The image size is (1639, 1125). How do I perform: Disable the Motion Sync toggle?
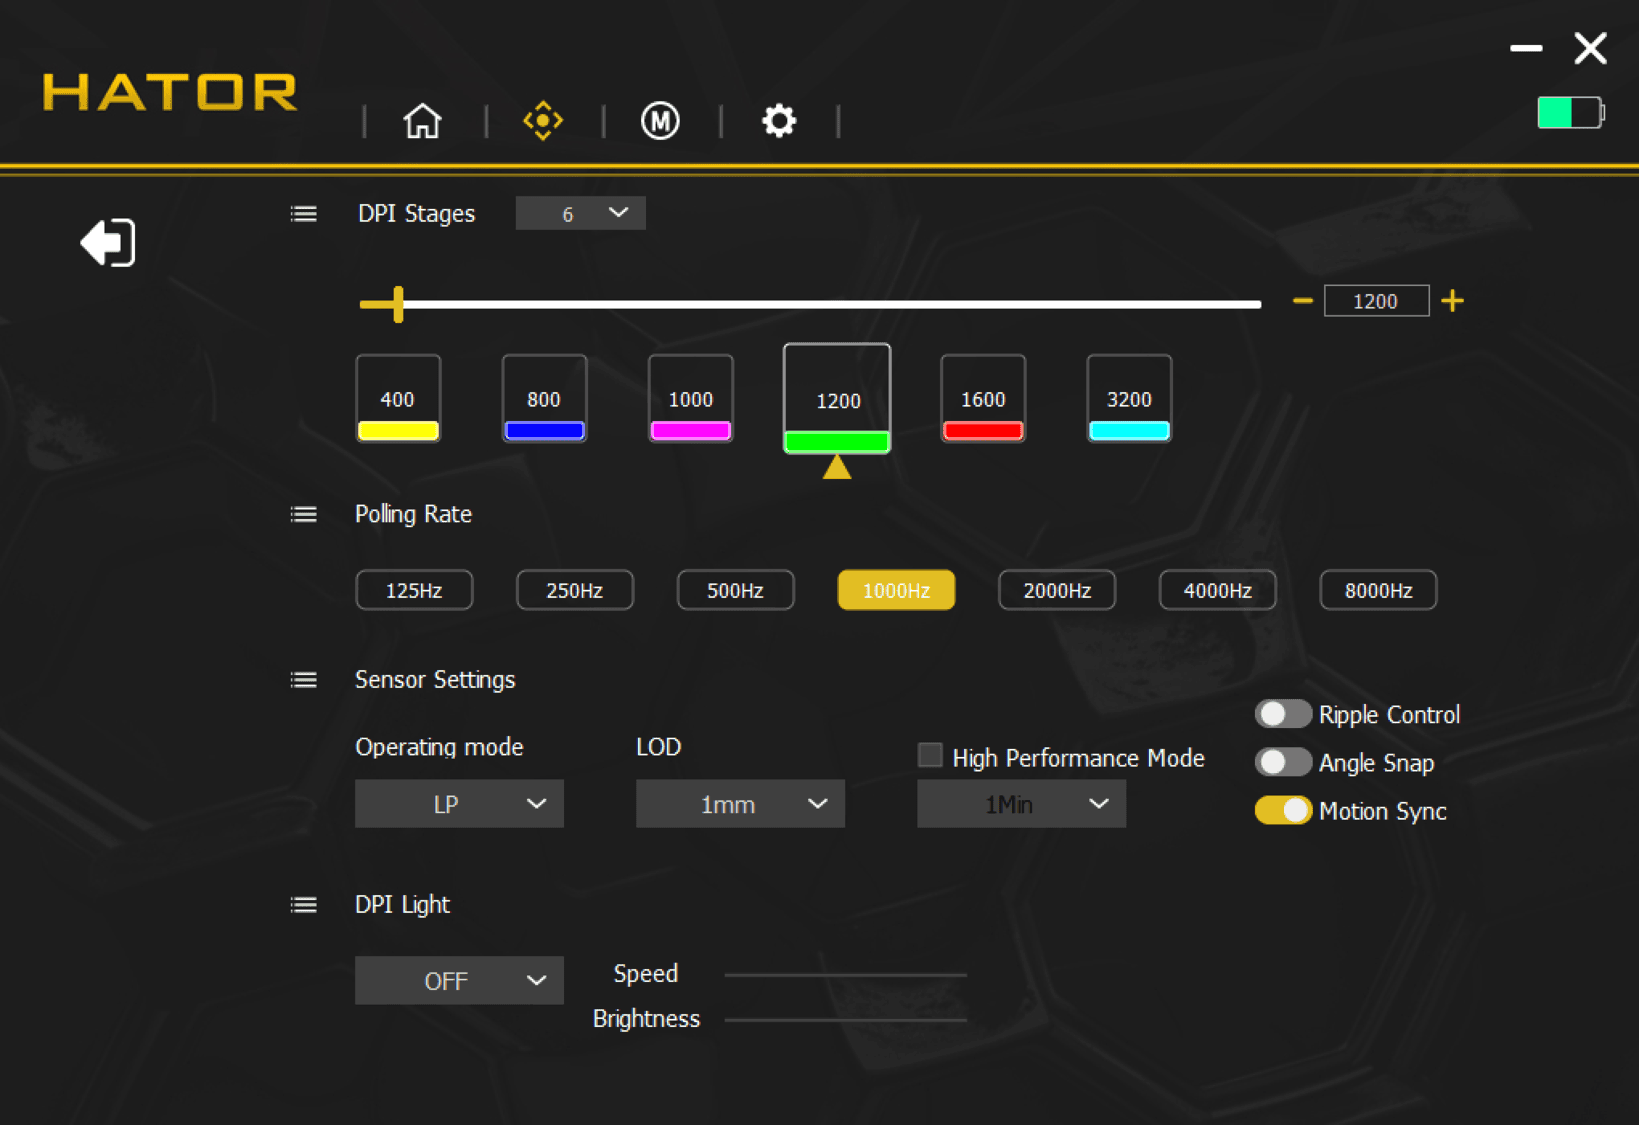click(x=1282, y=810)
